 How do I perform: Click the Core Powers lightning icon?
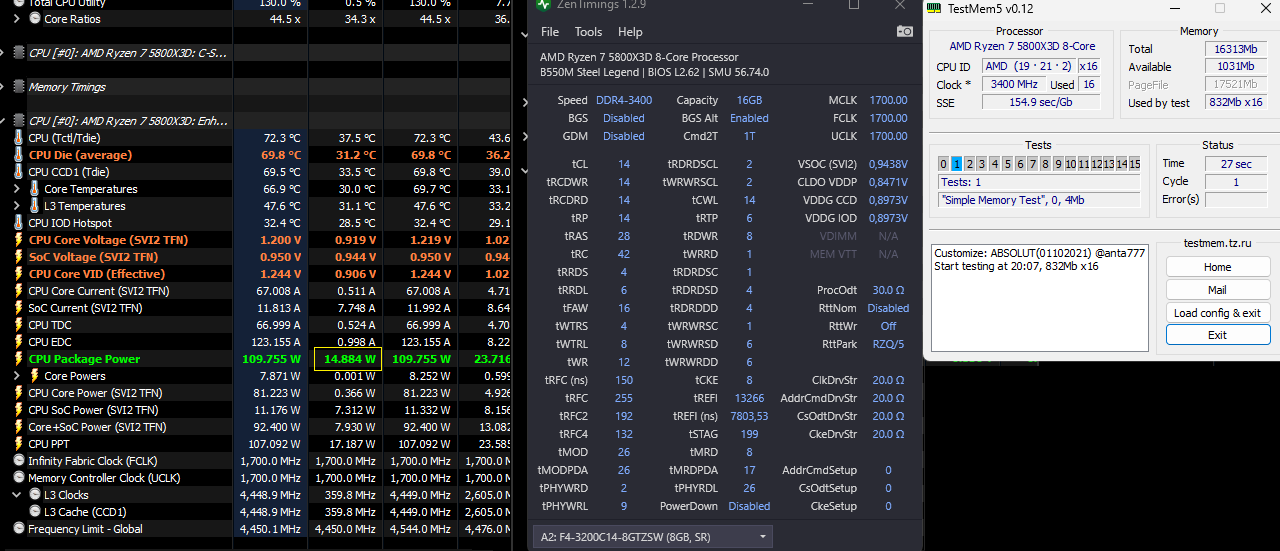[x=35, y=376]
